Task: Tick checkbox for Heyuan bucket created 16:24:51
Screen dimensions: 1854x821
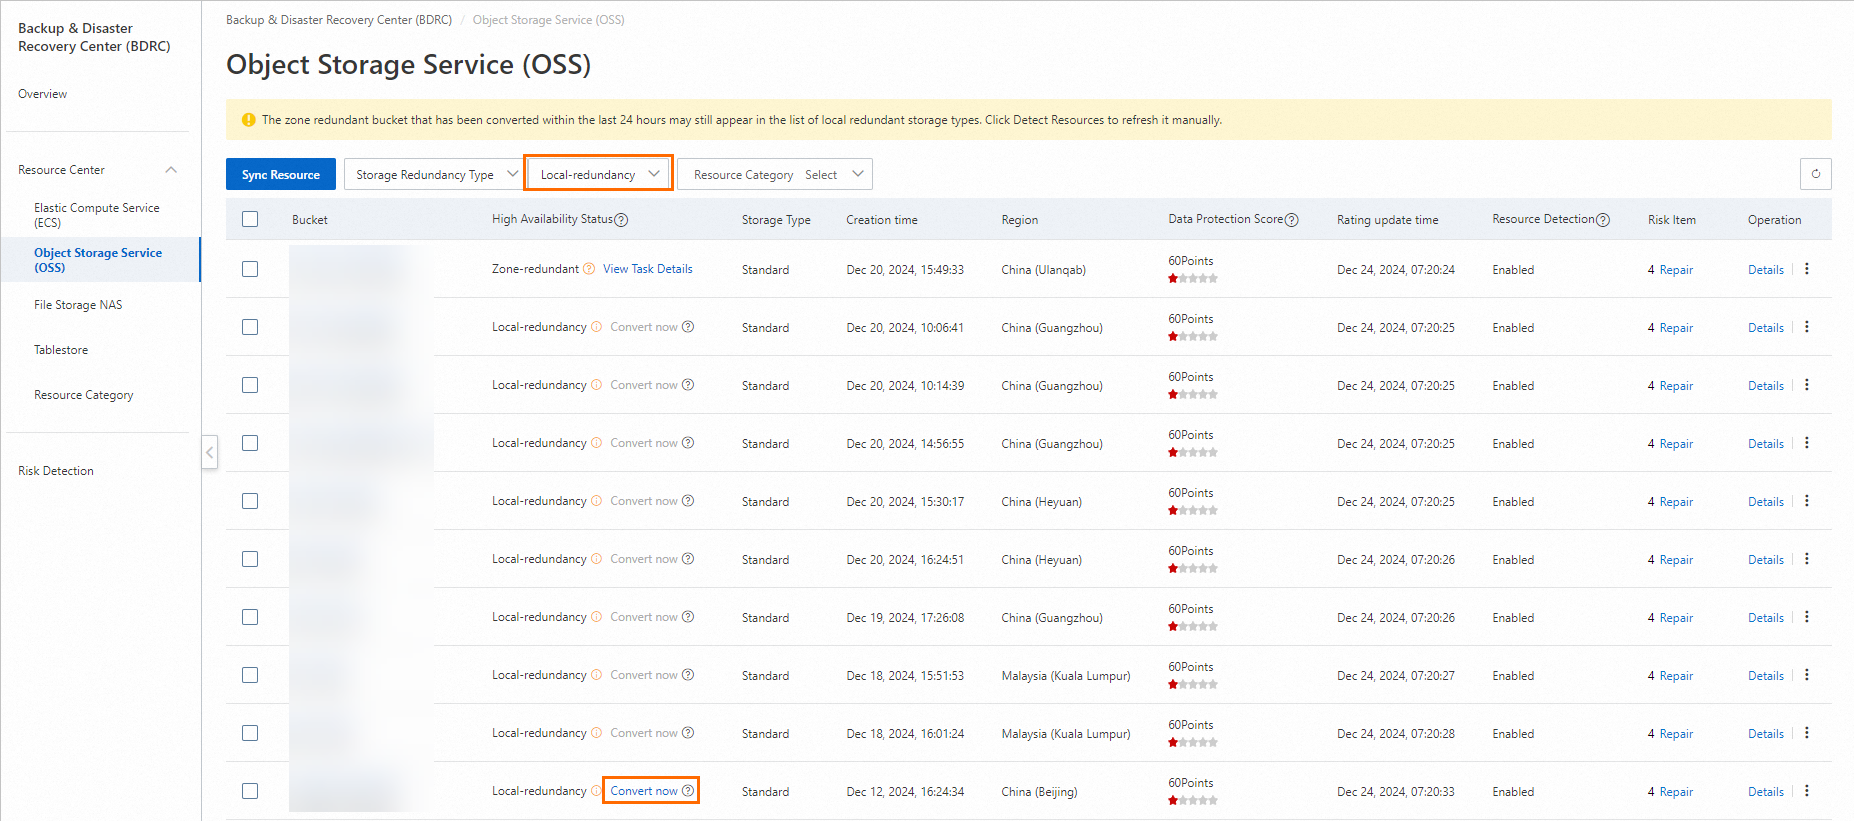Action: tap(250, 559)
